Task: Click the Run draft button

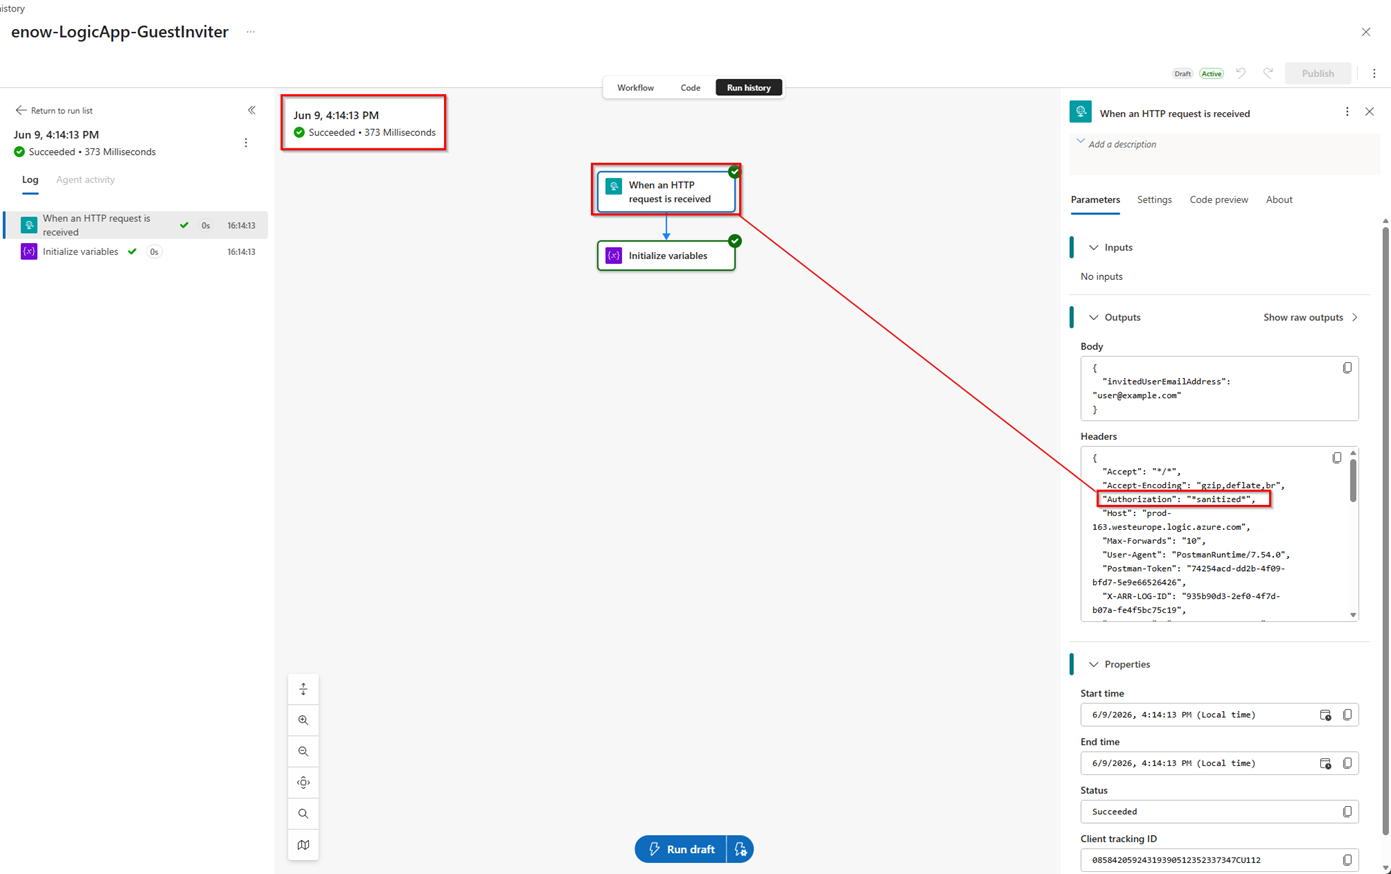Action: click(681, 849)
